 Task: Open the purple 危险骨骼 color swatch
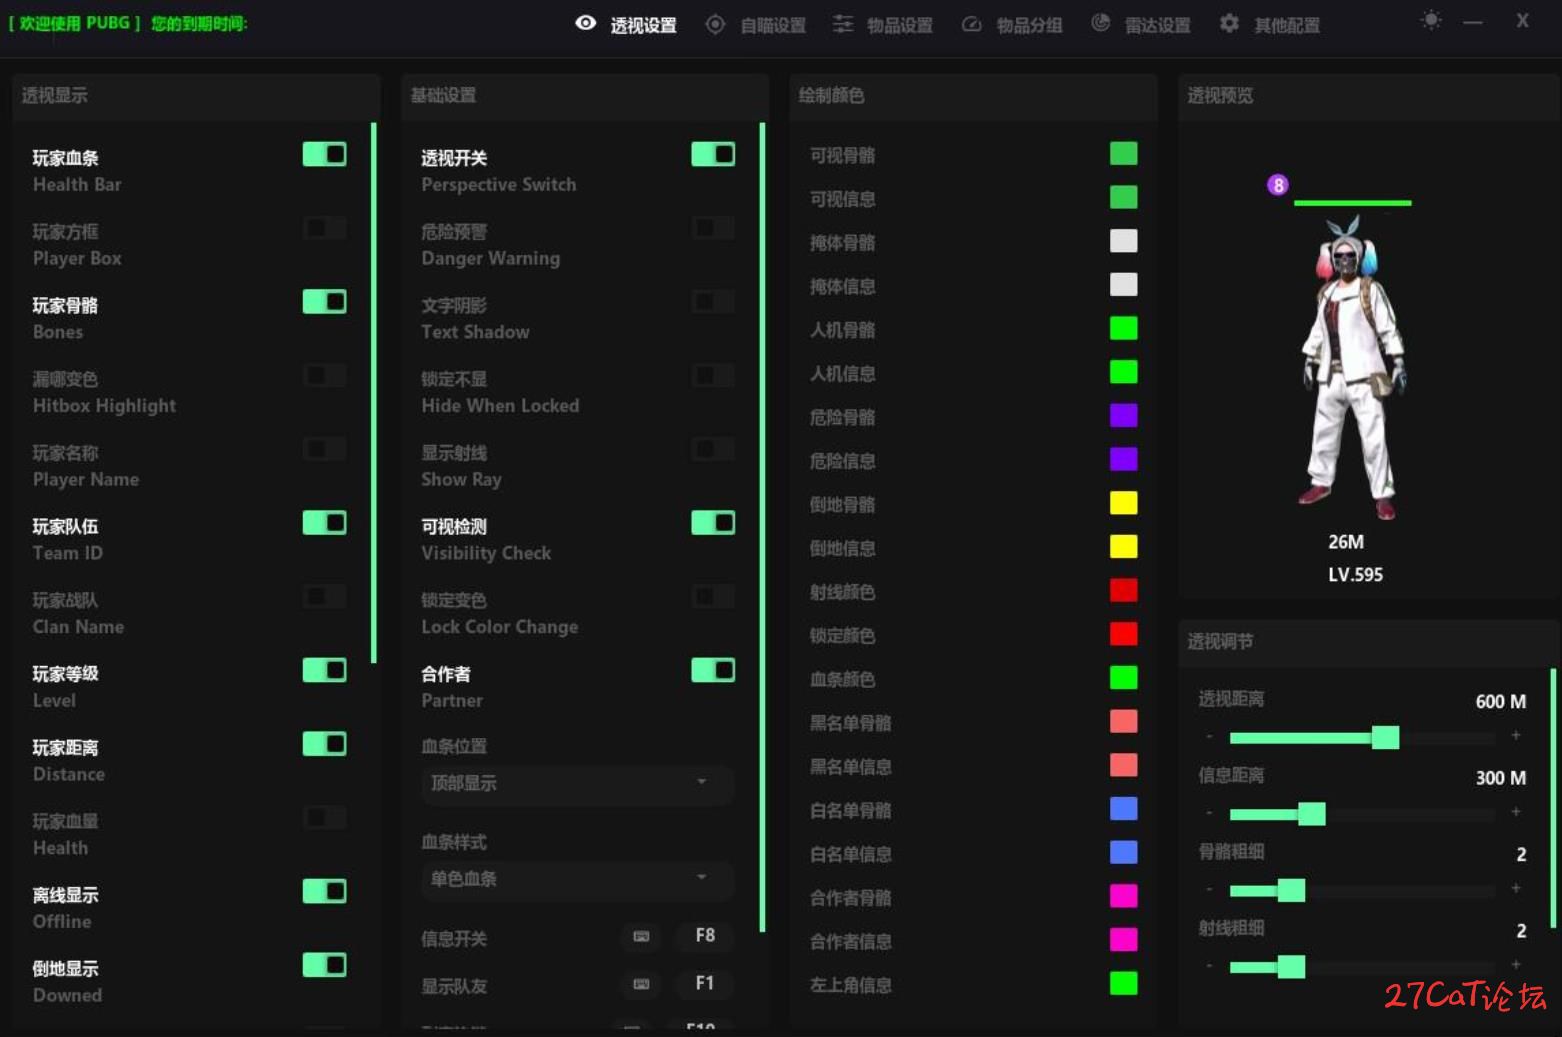click(x=1123, y=416)
